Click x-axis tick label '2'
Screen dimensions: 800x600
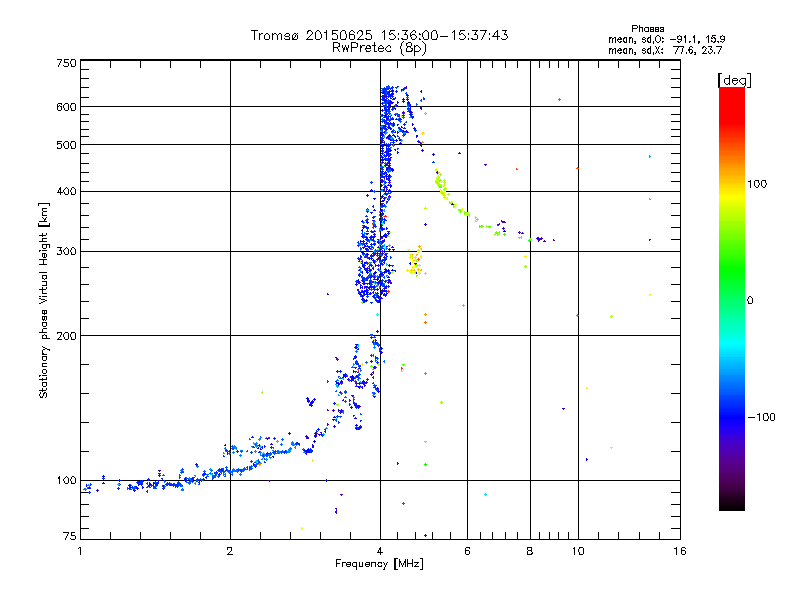(x=230, y=551)
